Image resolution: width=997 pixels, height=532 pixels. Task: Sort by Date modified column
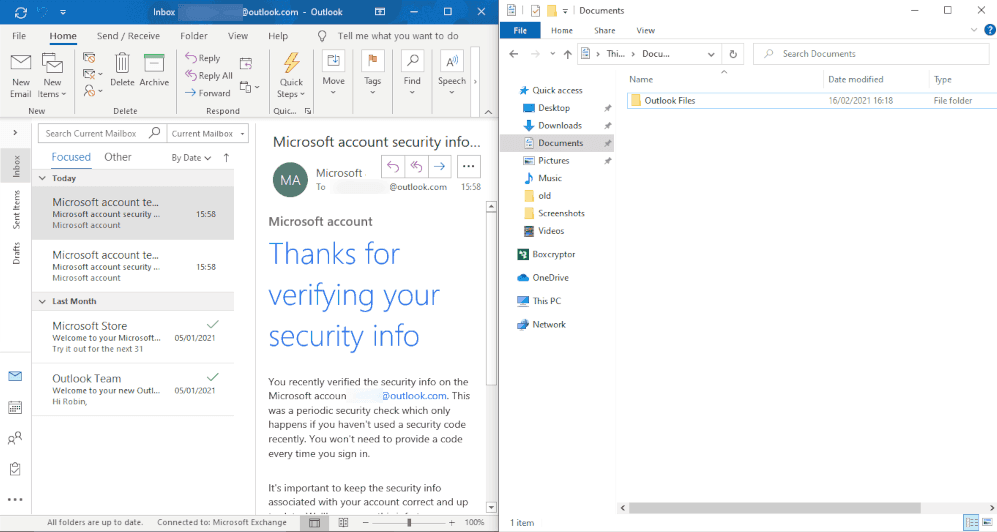point(855,79)
